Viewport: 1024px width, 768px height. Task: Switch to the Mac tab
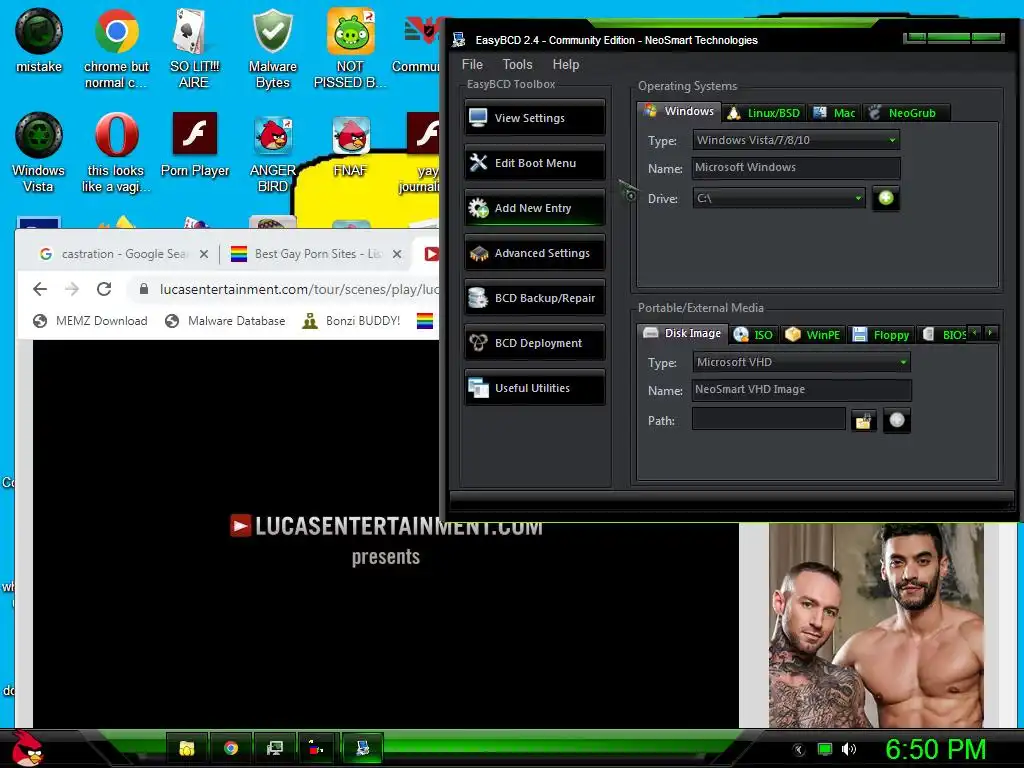[x=835, y=113]
